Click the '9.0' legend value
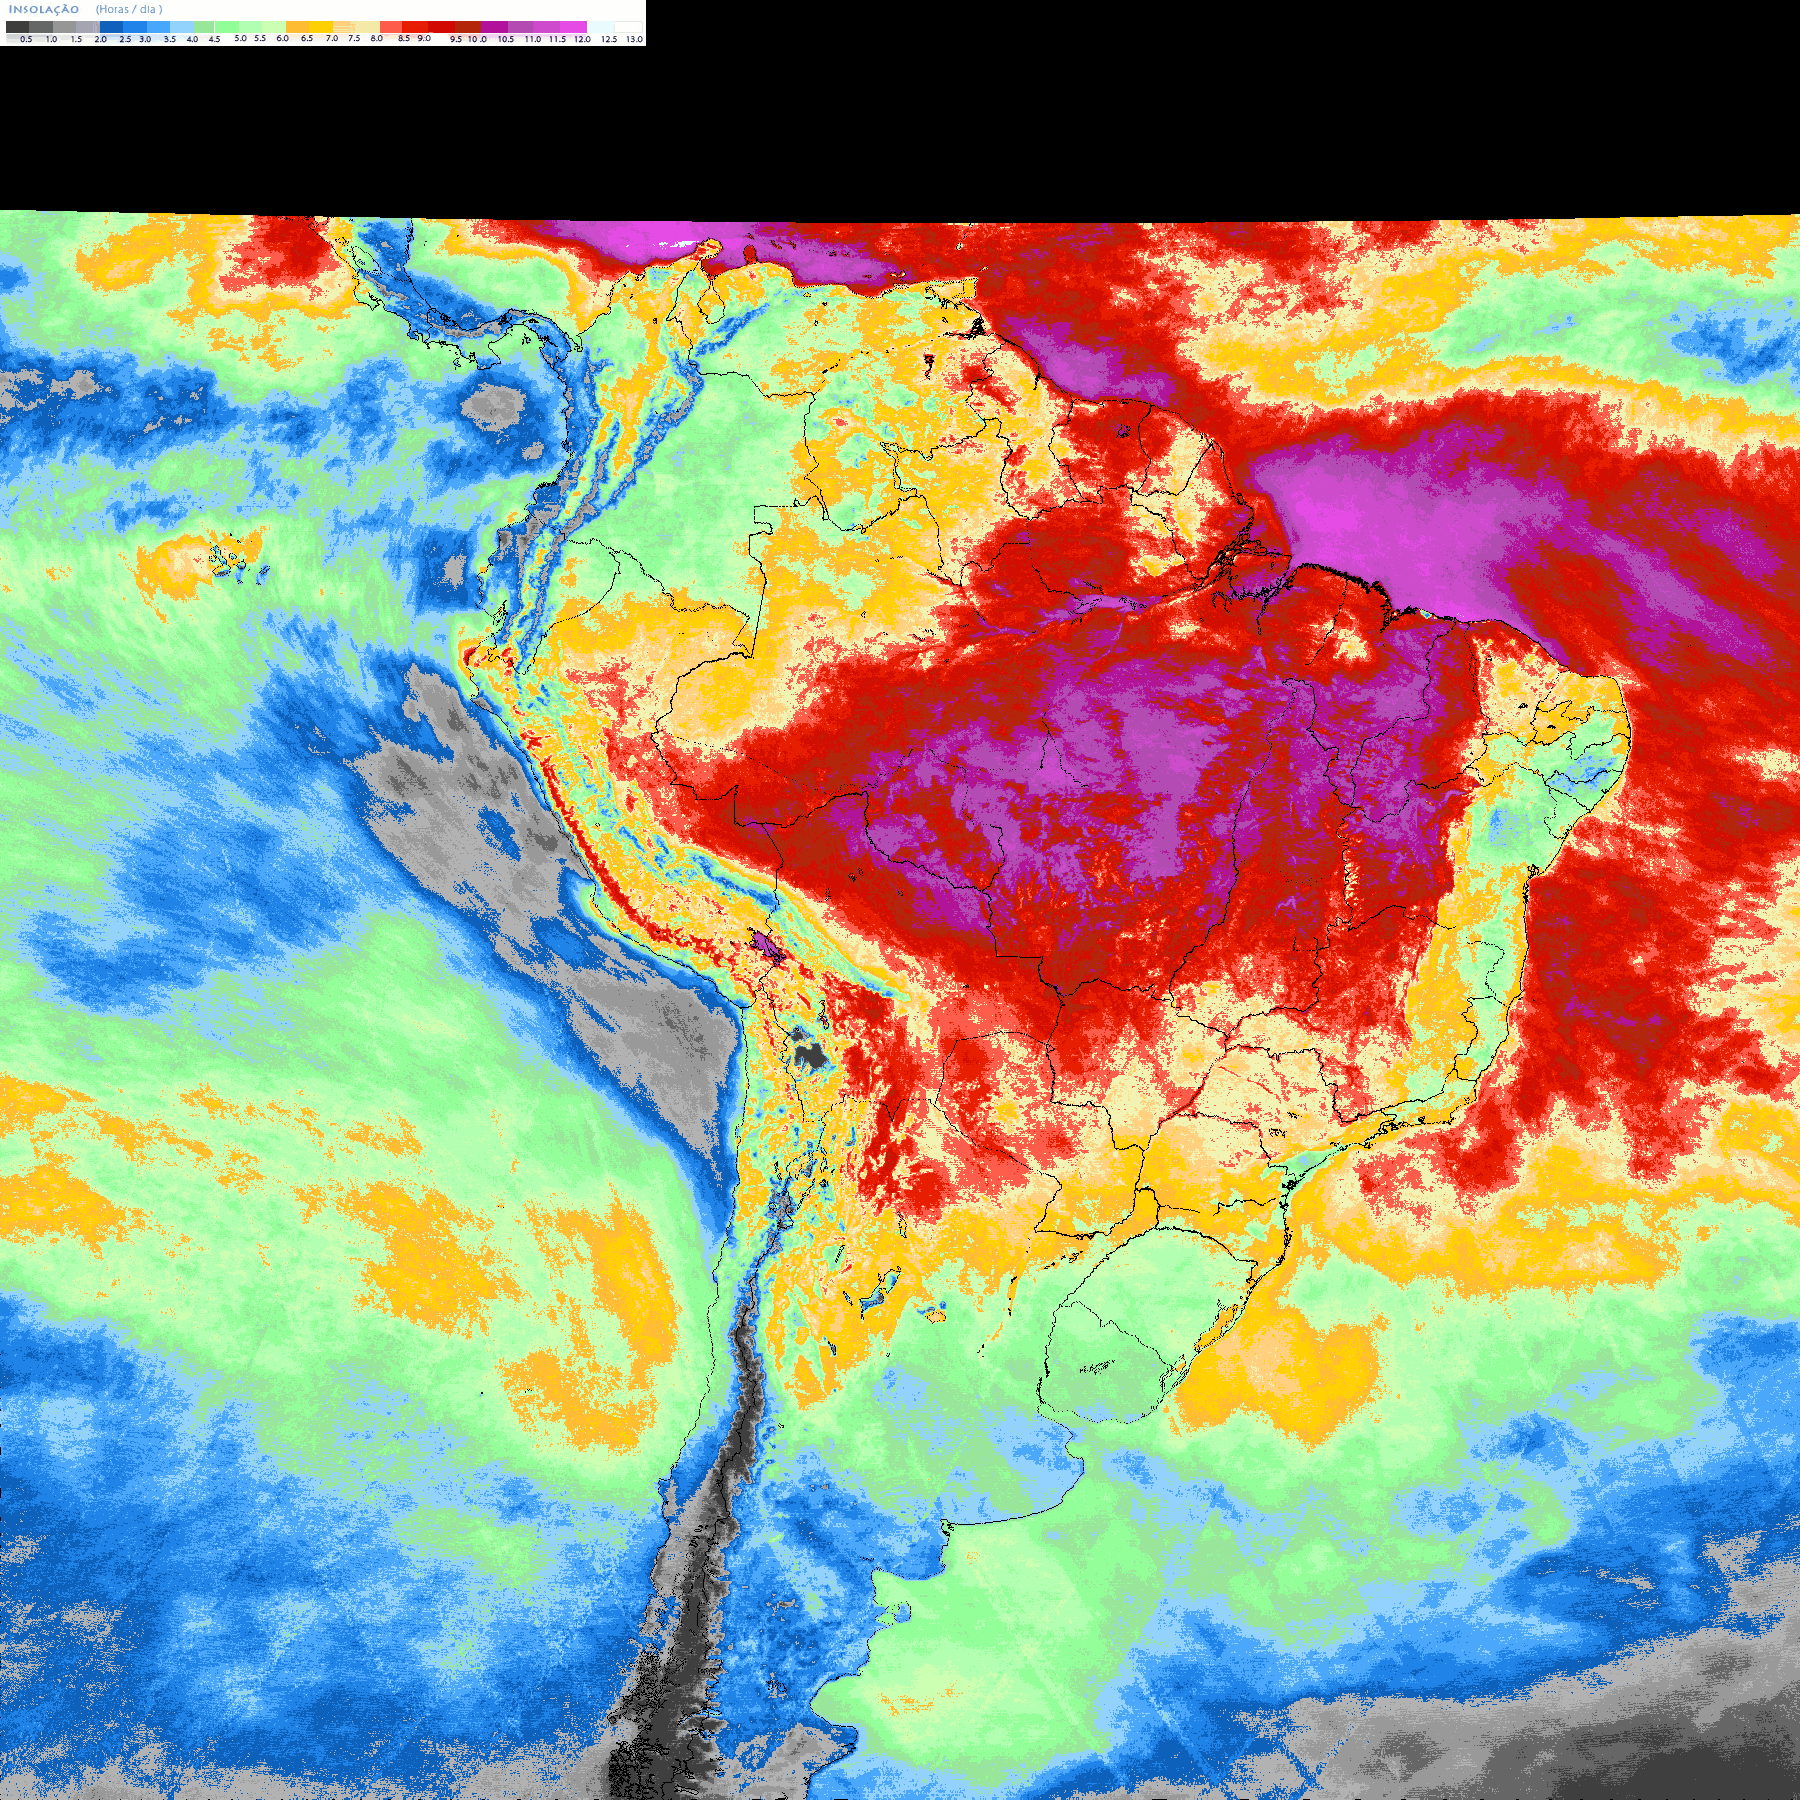 click(424, 38)
